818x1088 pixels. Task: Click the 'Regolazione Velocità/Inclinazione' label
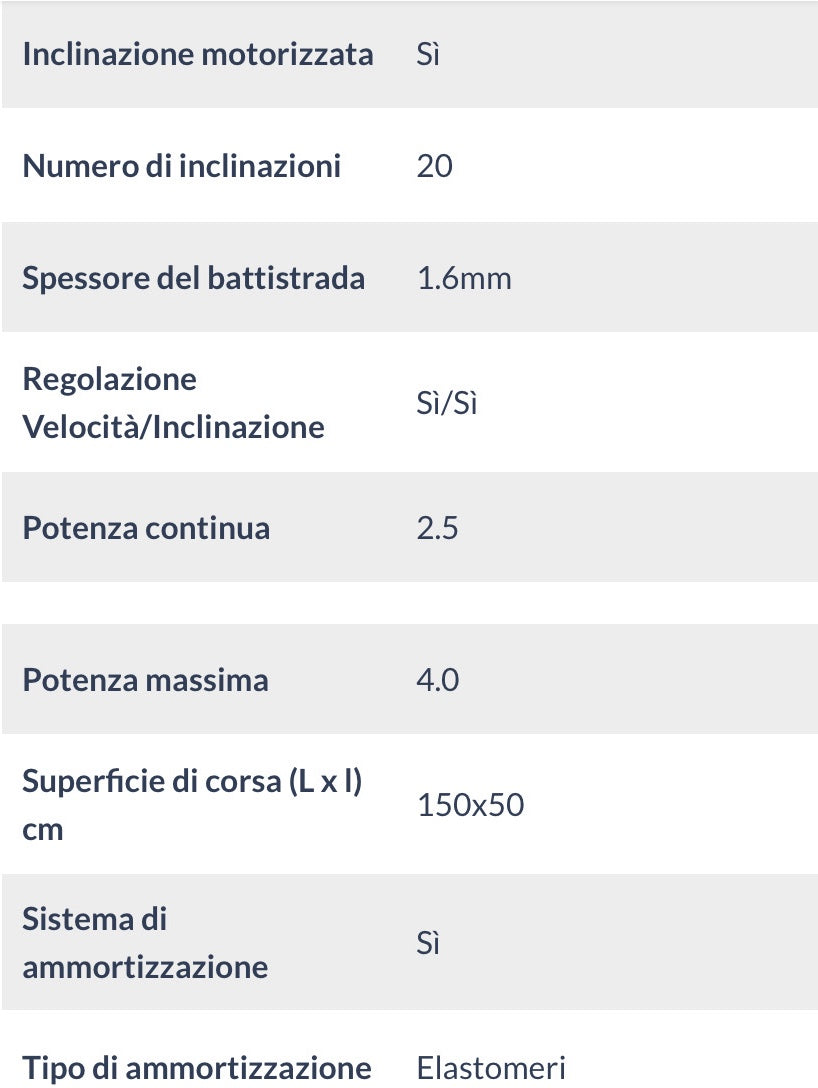tap(174, 403)
